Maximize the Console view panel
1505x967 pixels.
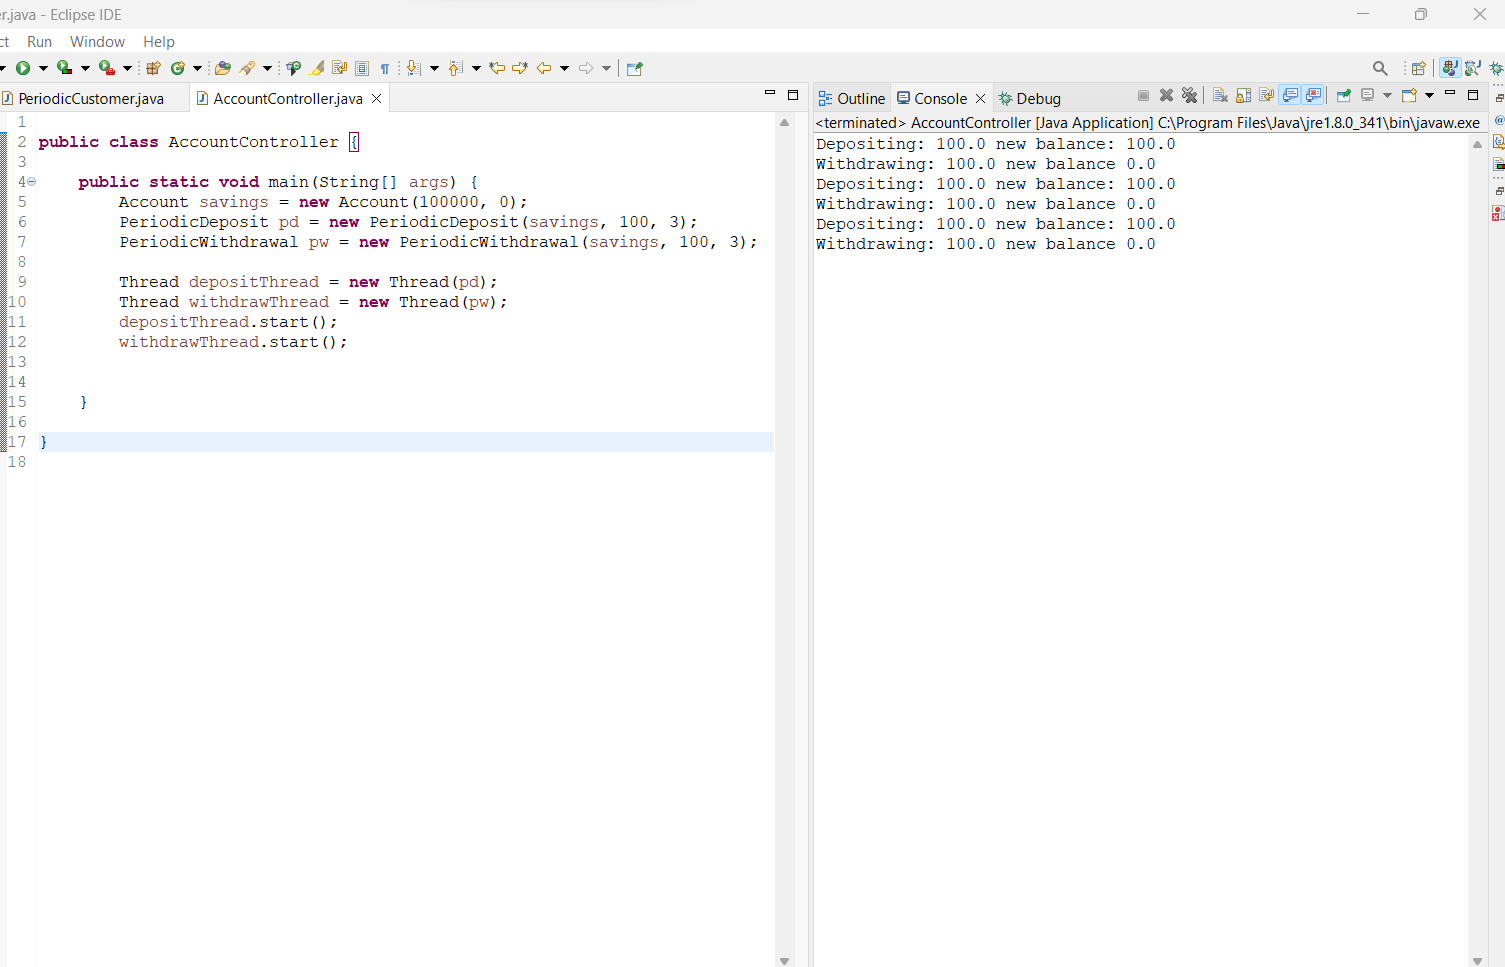coord(1473,95)
